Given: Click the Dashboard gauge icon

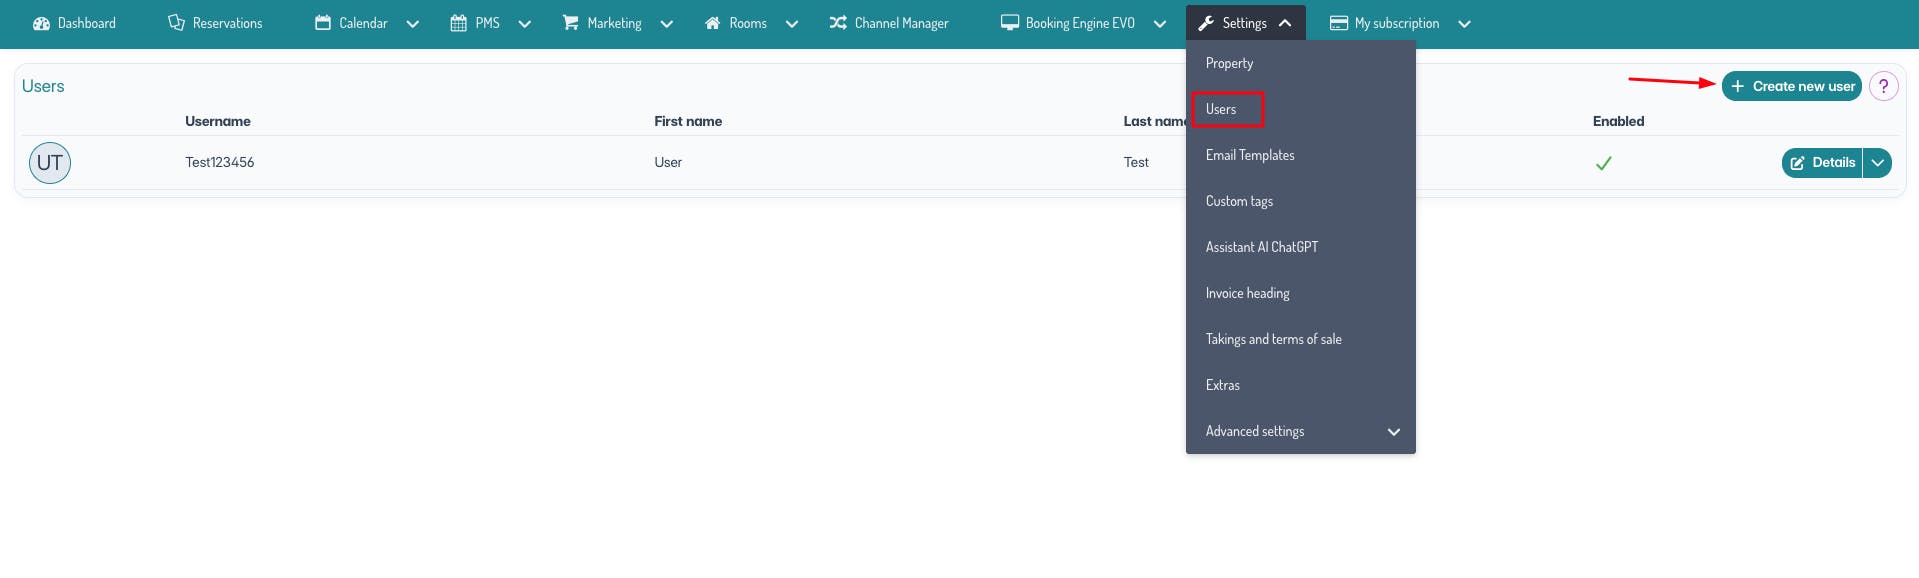Looking at the screenshot, I should click(x=41, y=23).
